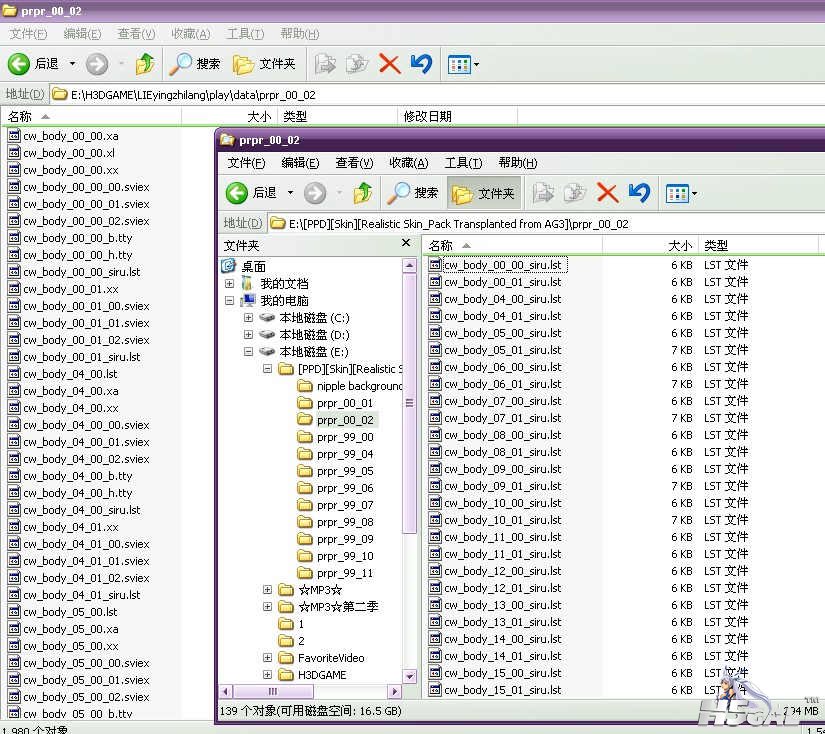The height and width of the screenshot is (734, 825).
Task: Click the Up folder icon in front window
Action: click(363, 193)
